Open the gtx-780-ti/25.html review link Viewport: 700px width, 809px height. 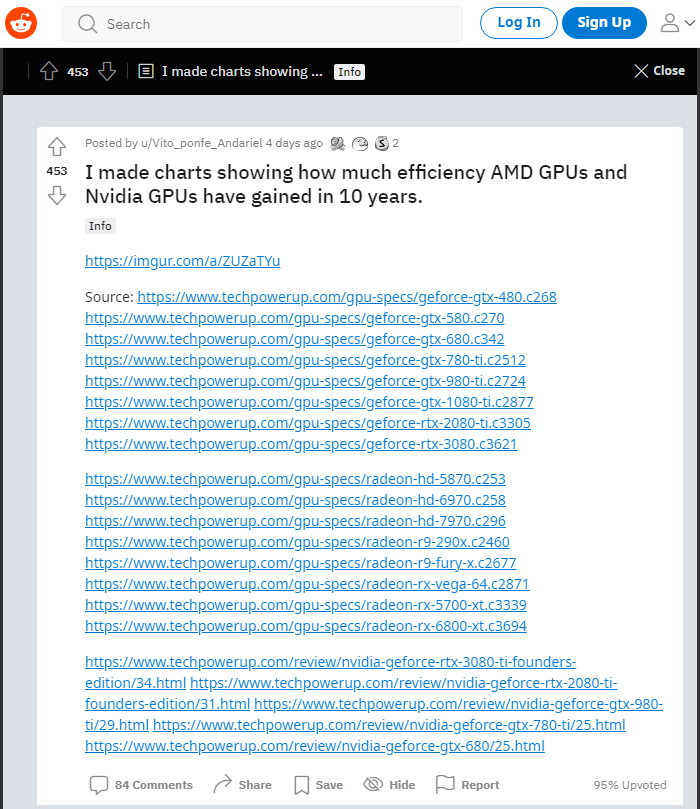[389, 725]
